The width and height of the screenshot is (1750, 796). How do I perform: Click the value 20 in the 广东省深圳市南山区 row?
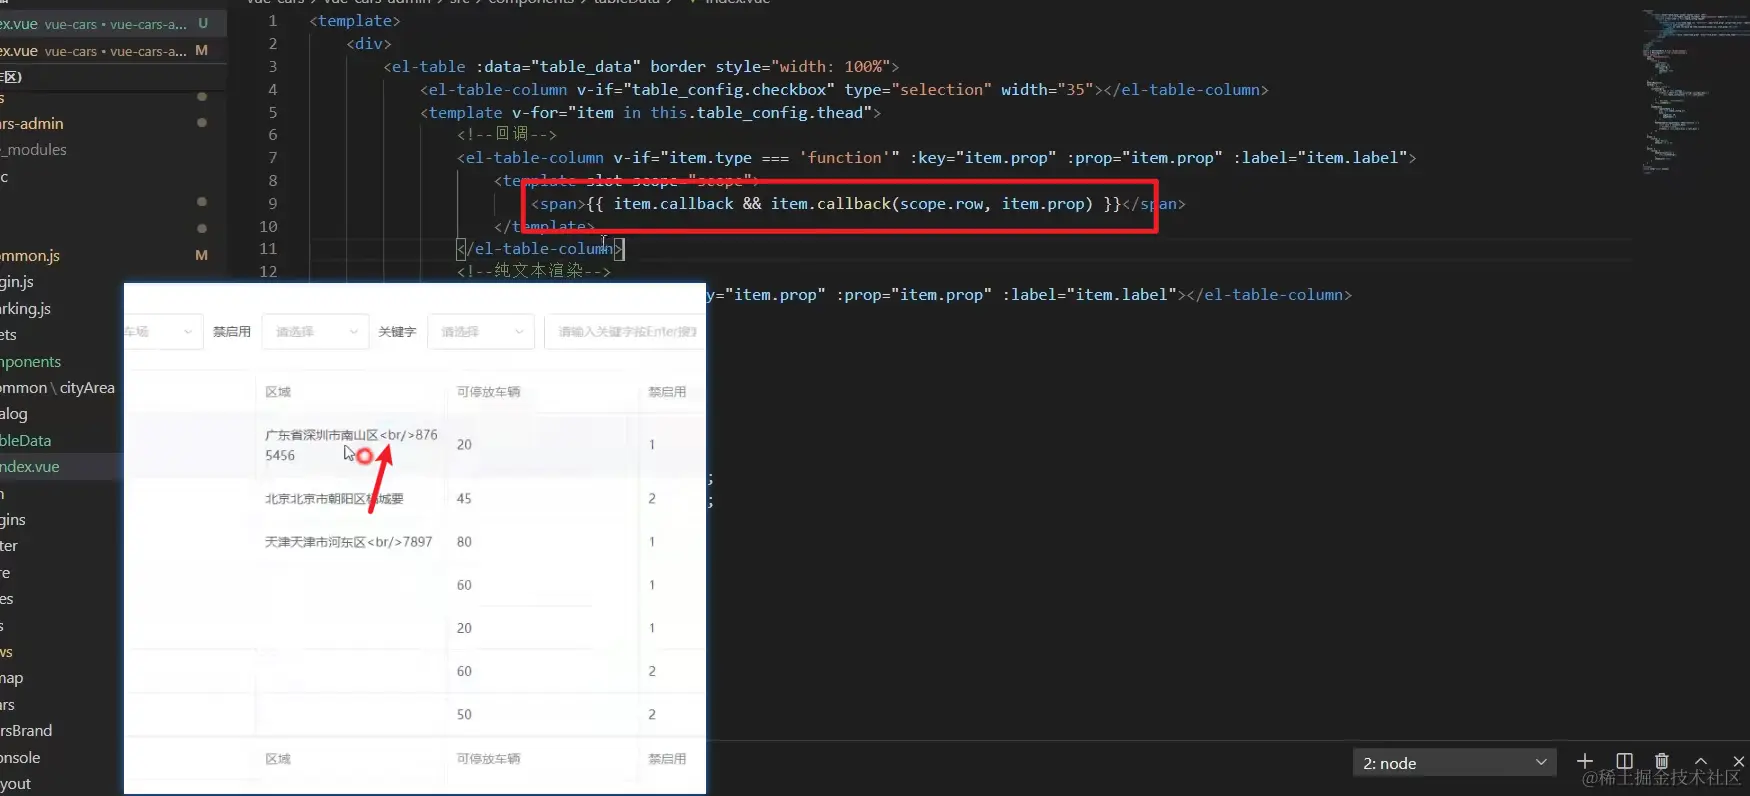(x=464, y=445)
